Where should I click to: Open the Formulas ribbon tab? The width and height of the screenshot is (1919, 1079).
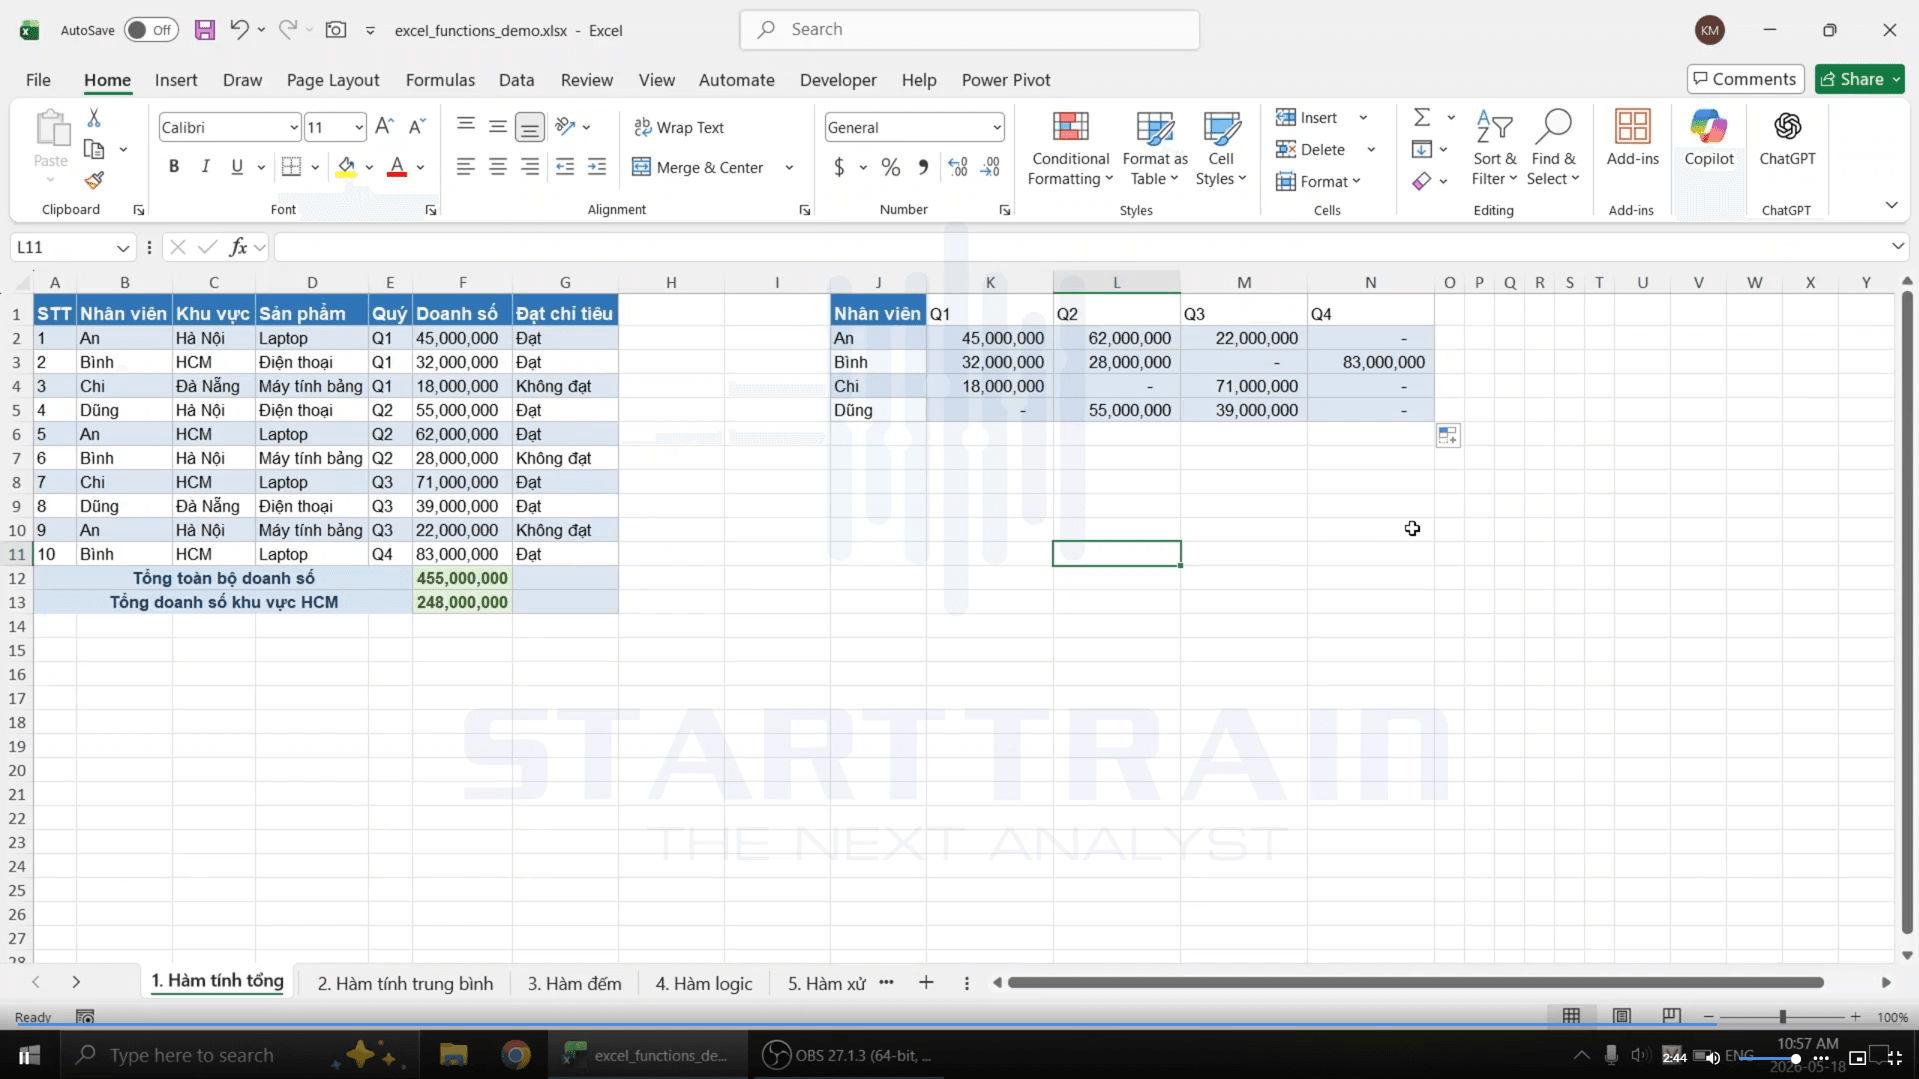point(440,80)
